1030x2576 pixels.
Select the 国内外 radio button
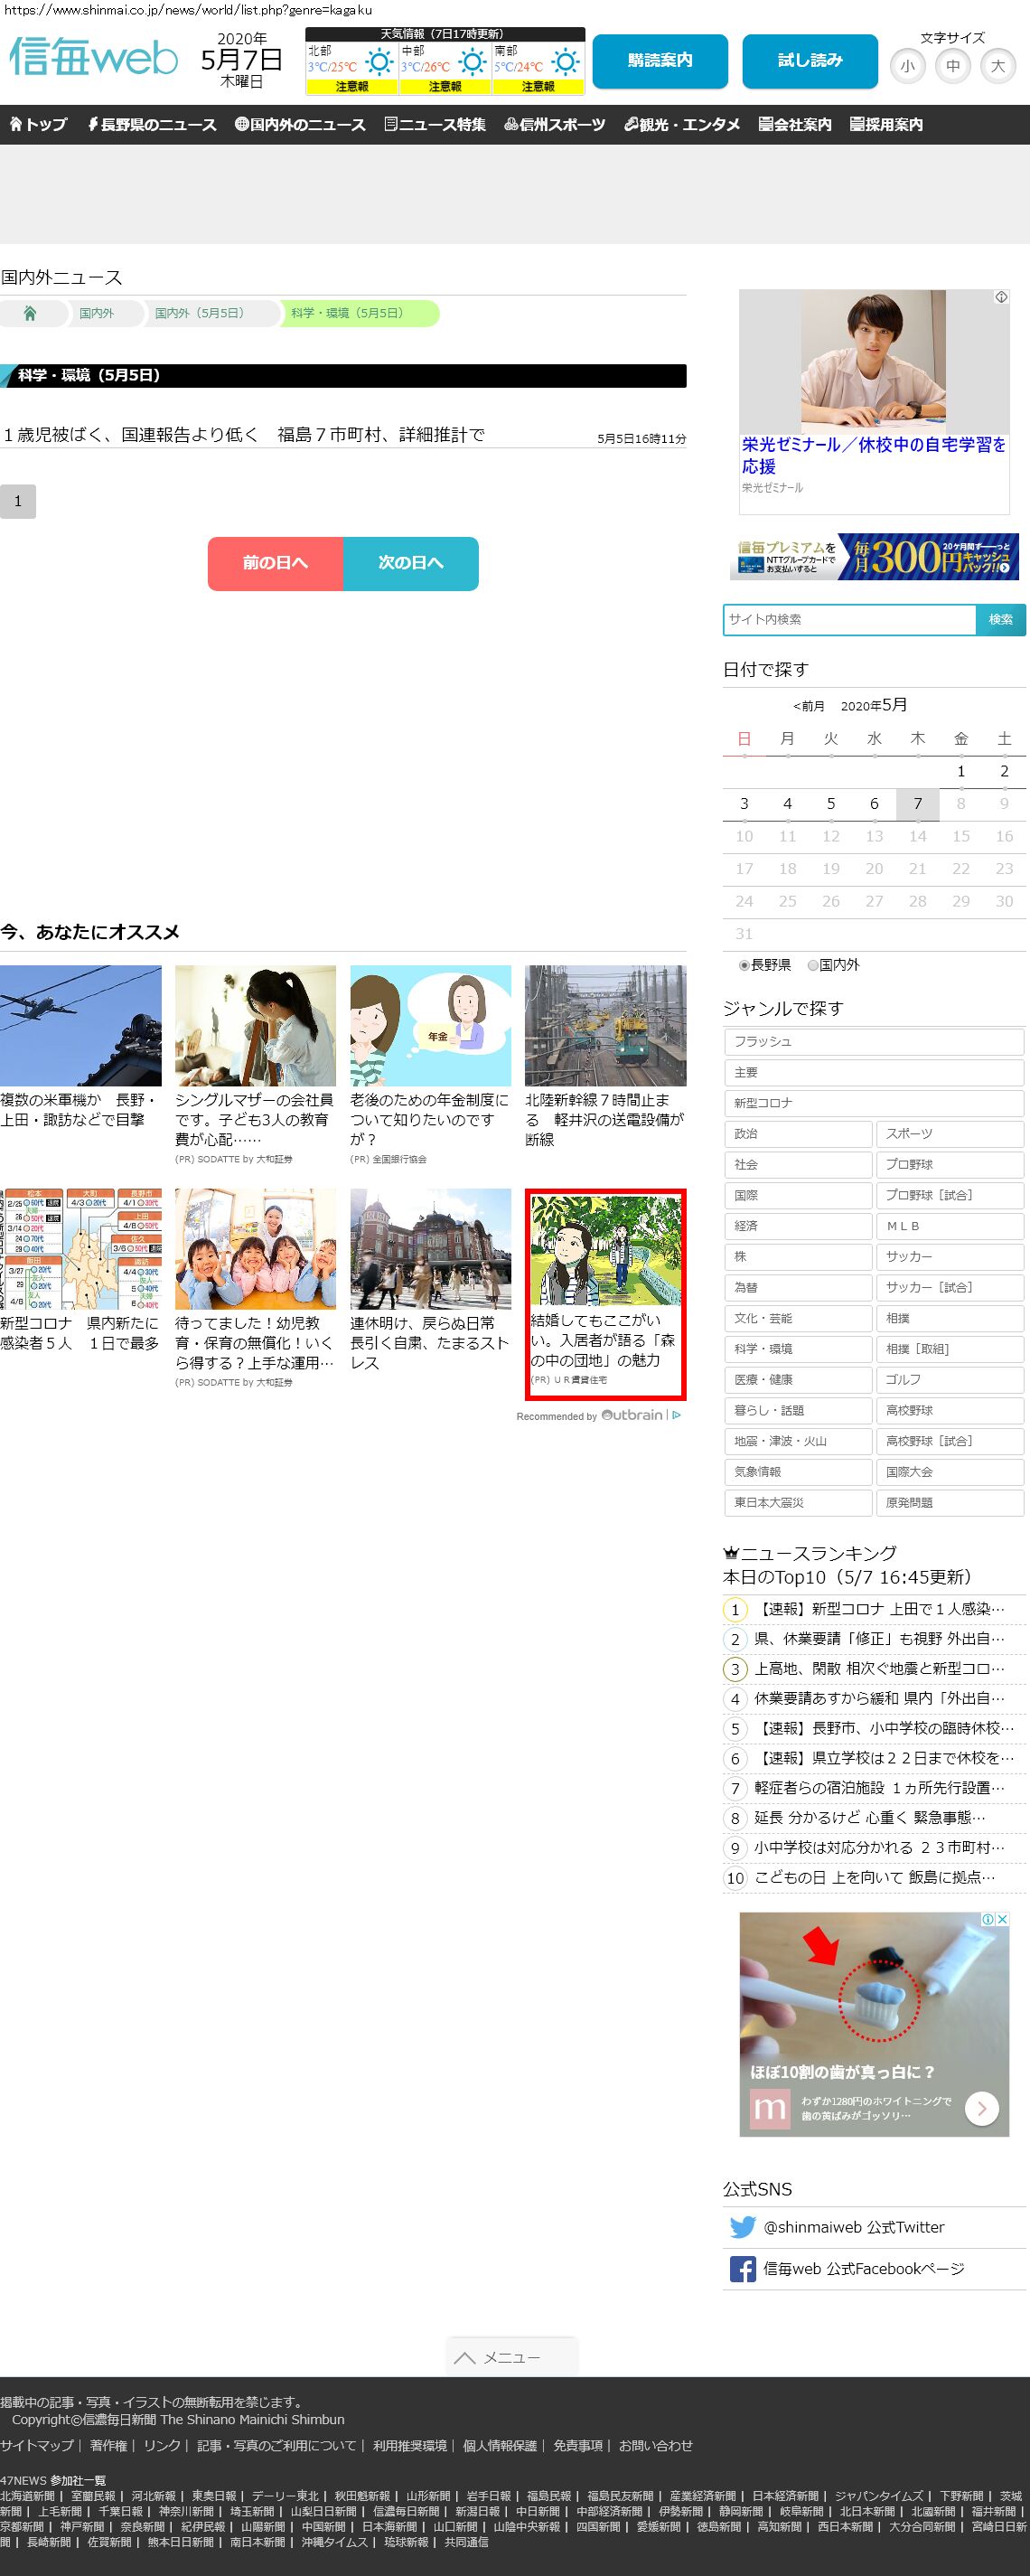point(813,965)
